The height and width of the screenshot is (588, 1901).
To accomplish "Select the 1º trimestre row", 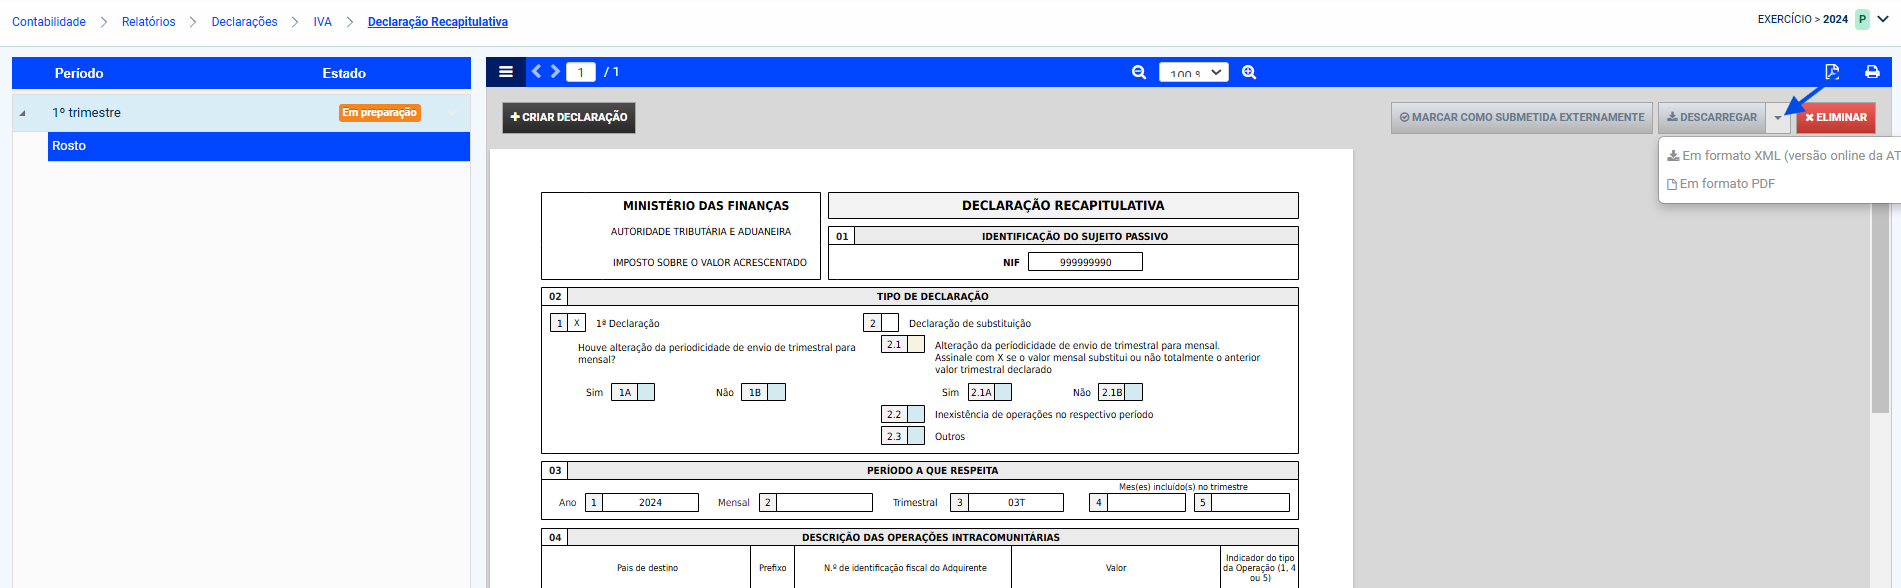I will click(241, 113).
